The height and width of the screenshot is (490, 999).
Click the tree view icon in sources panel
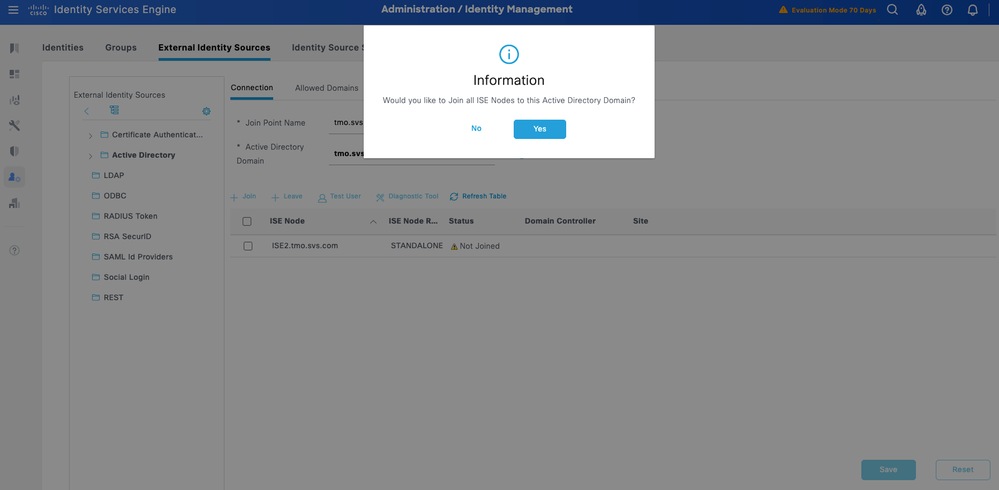tap(114, 110)
